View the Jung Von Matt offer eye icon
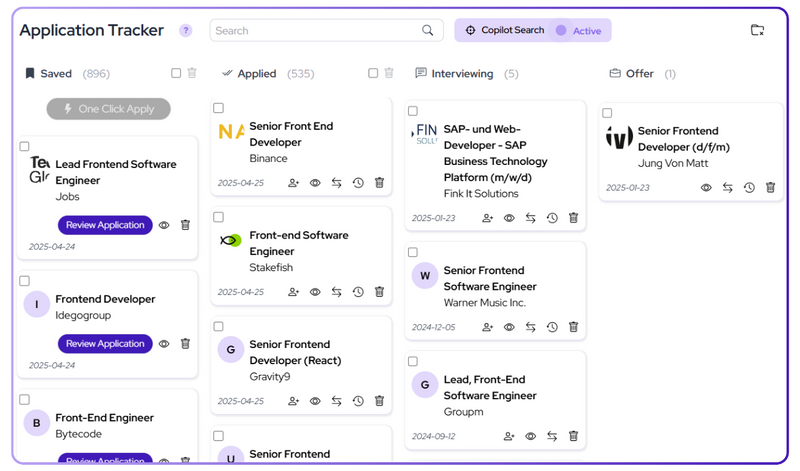The width and height of the screenshot is (800, 471). pos(706,188)
